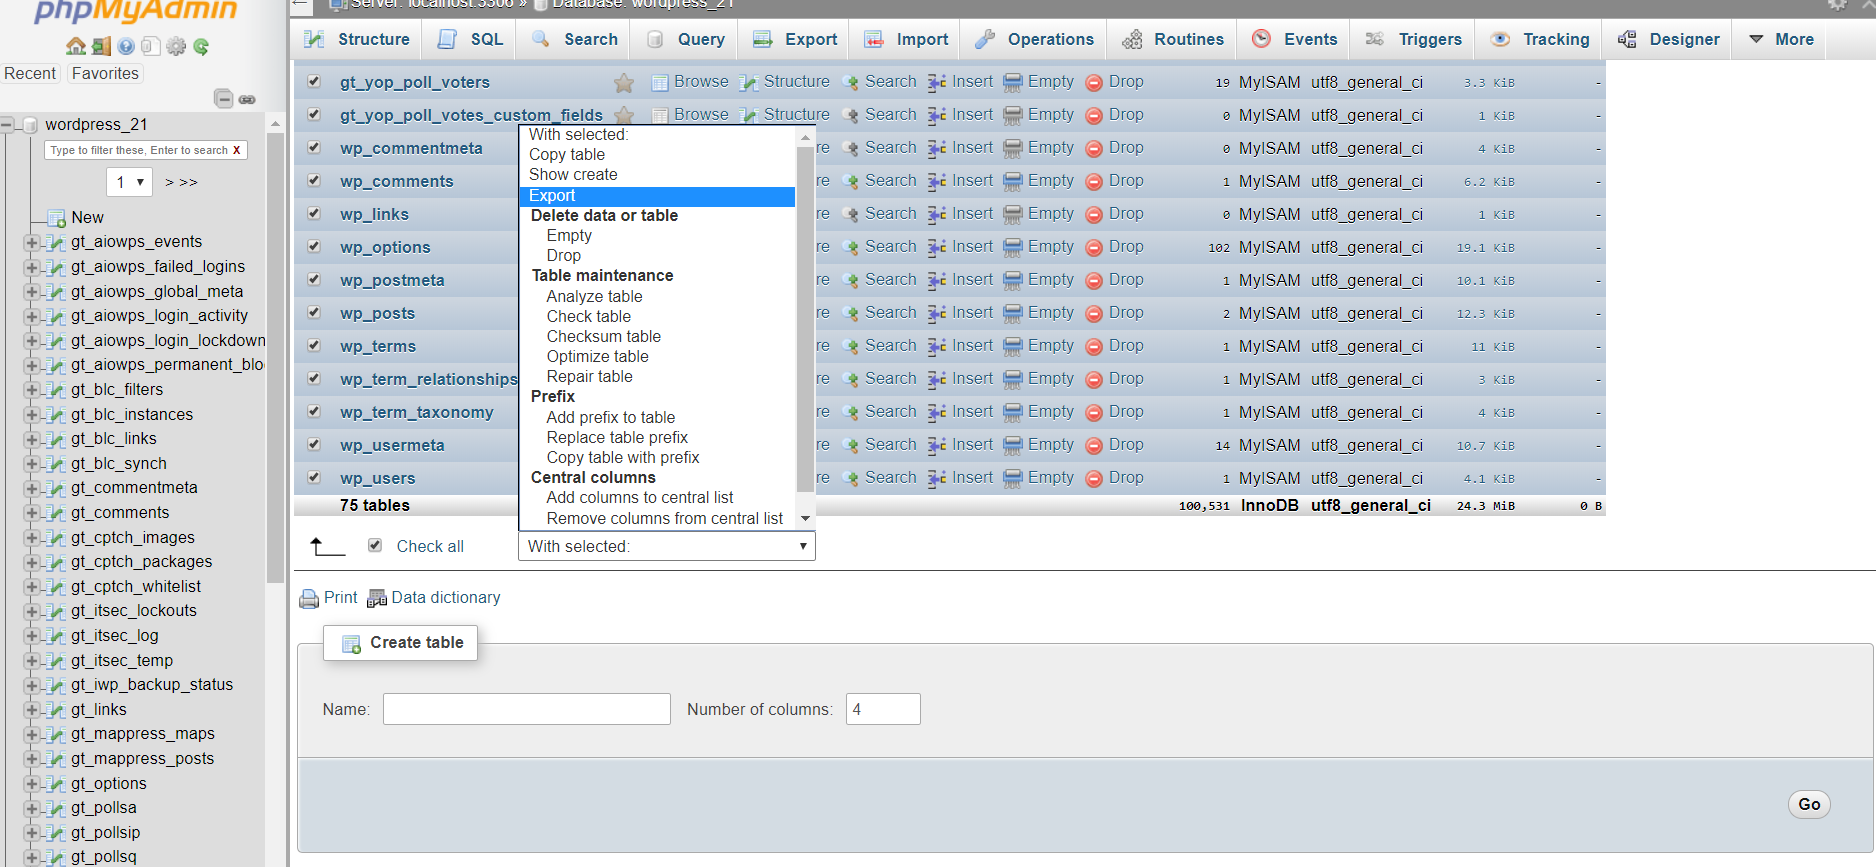Click the Data dictionary icon
1876x867 pixels.
[x=377, y=598]
